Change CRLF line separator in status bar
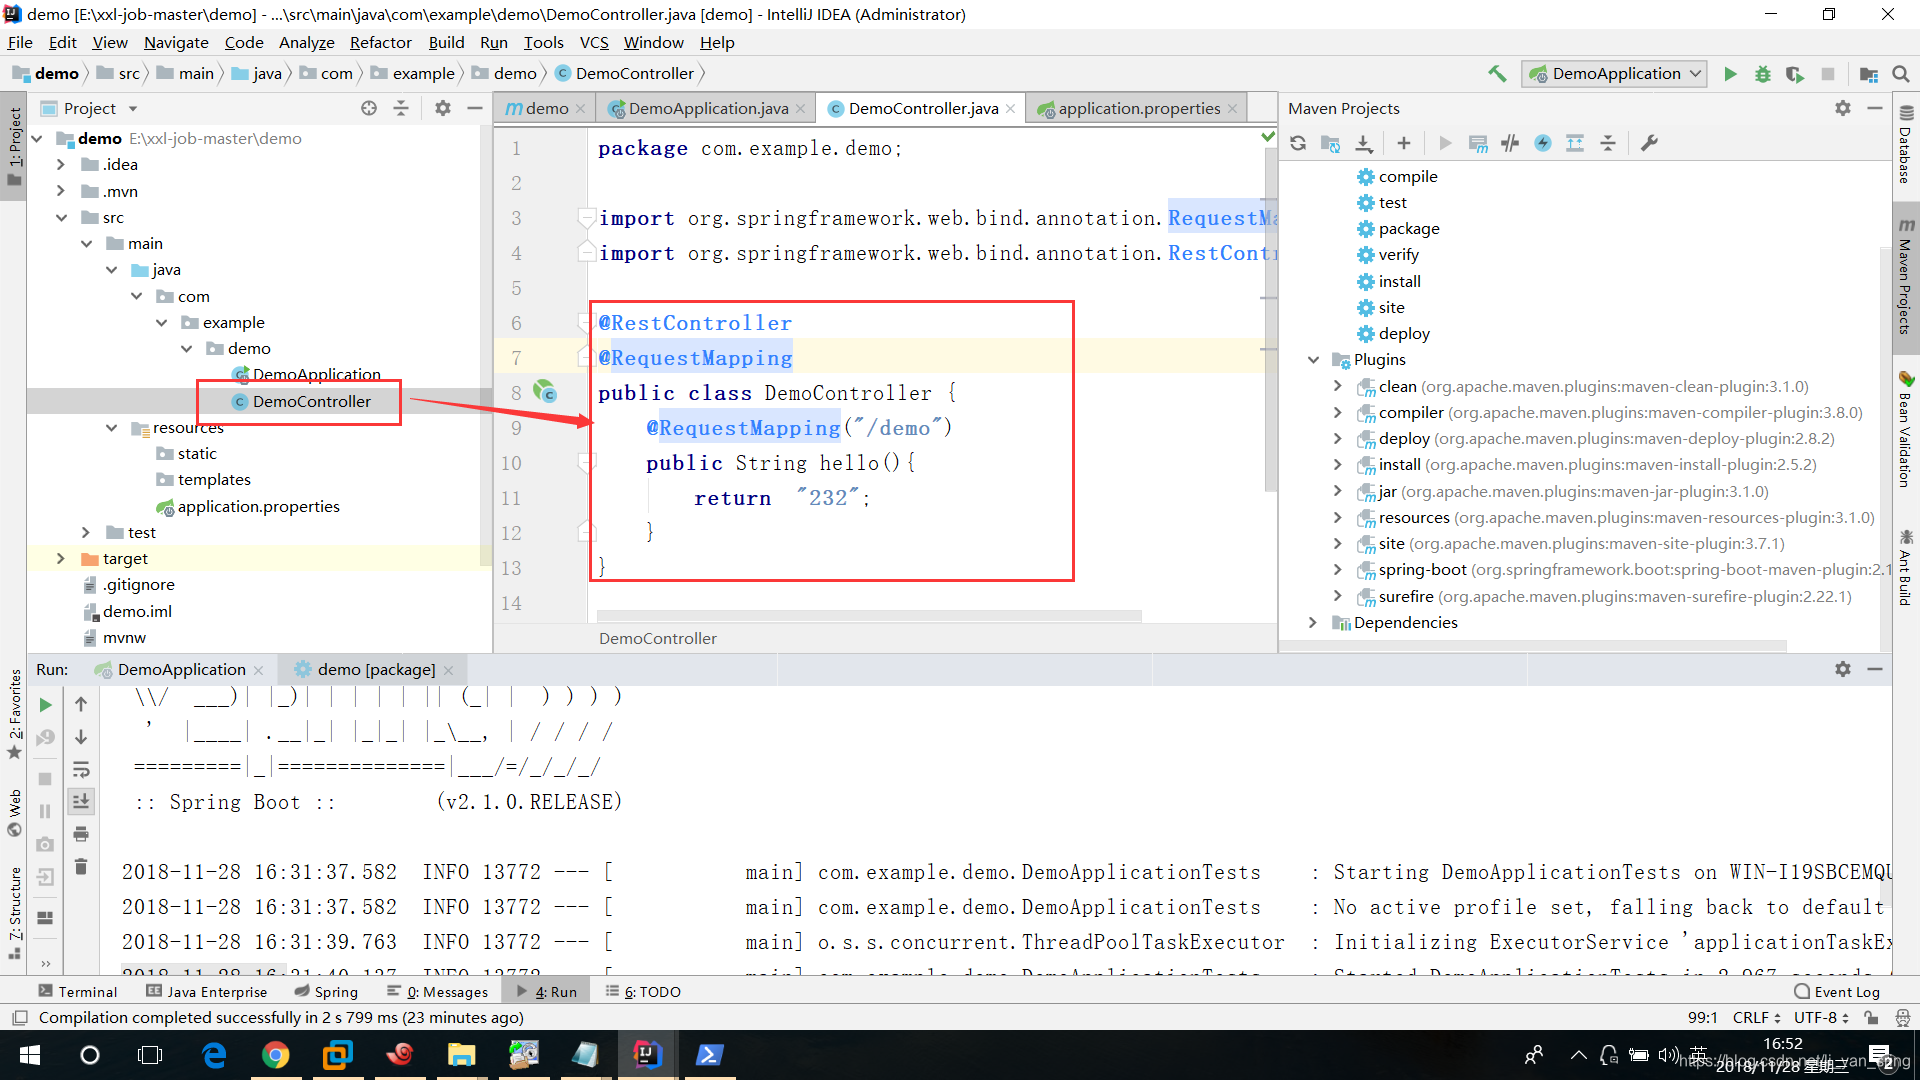This screenshot has width=1920, height=1080. tap(1756, 1018)
